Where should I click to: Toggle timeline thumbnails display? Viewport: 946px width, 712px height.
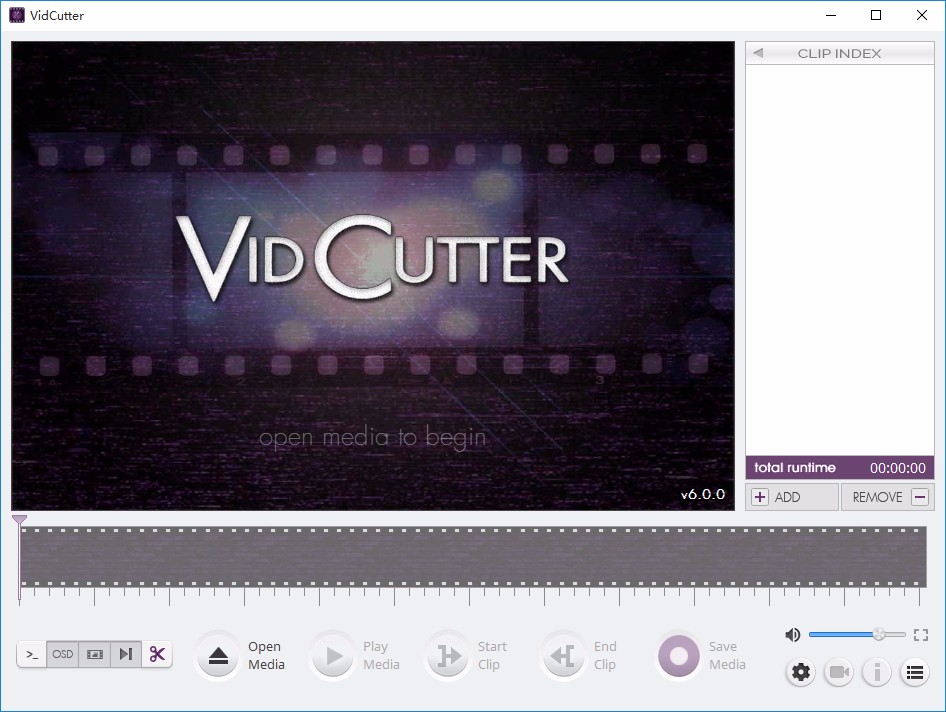pyautogui.click(x=94, y=654)
